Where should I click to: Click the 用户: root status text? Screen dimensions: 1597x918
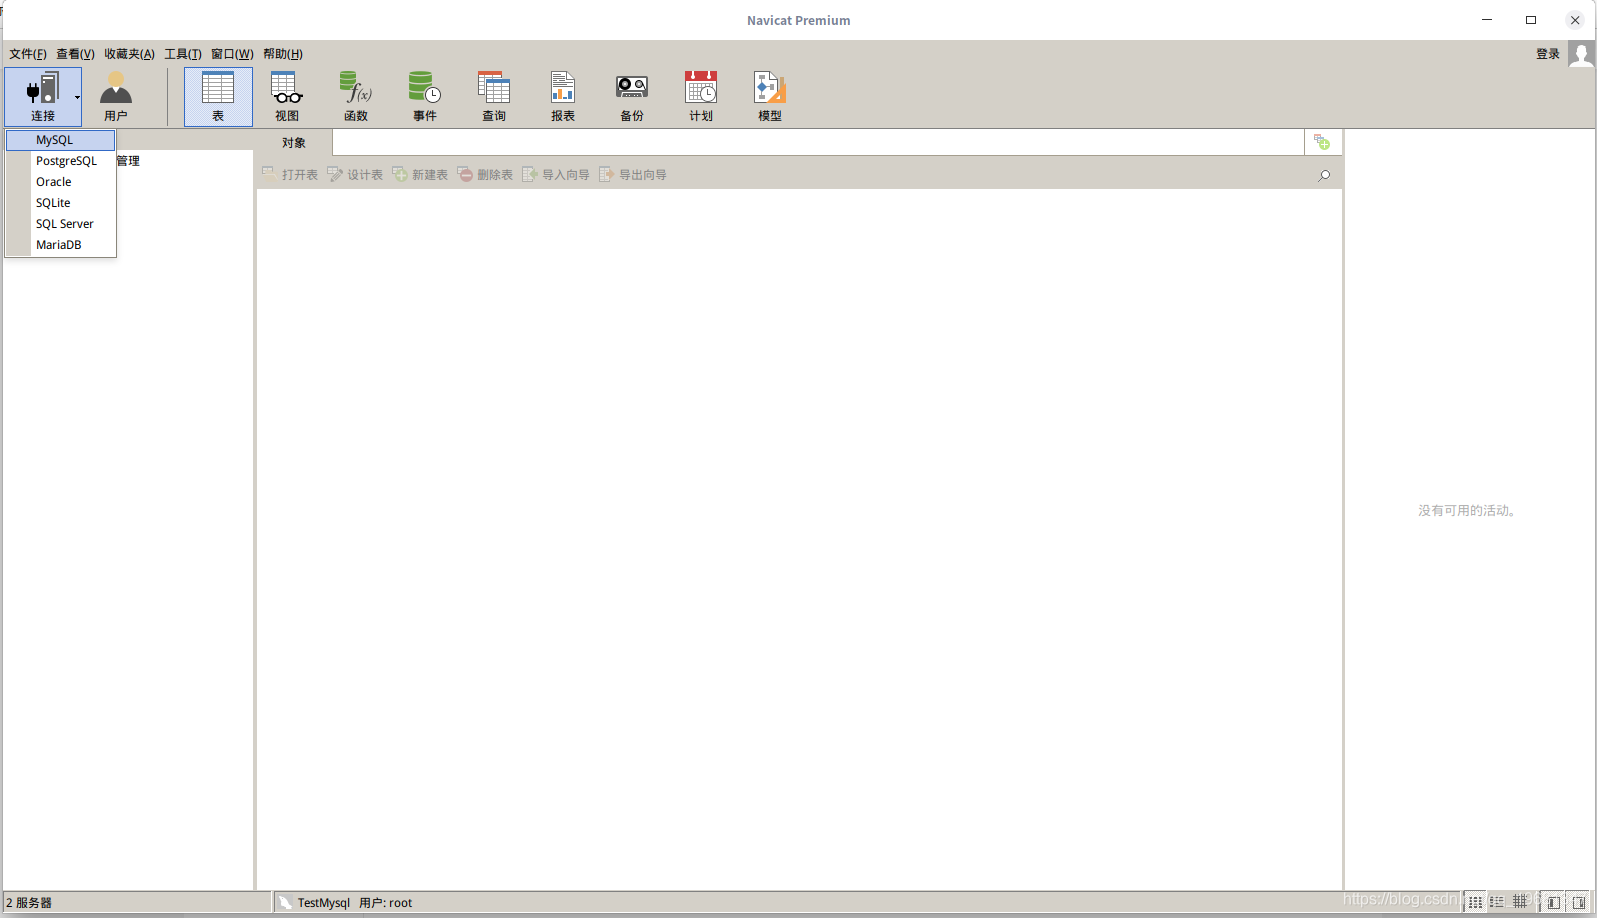pos(386,903)
